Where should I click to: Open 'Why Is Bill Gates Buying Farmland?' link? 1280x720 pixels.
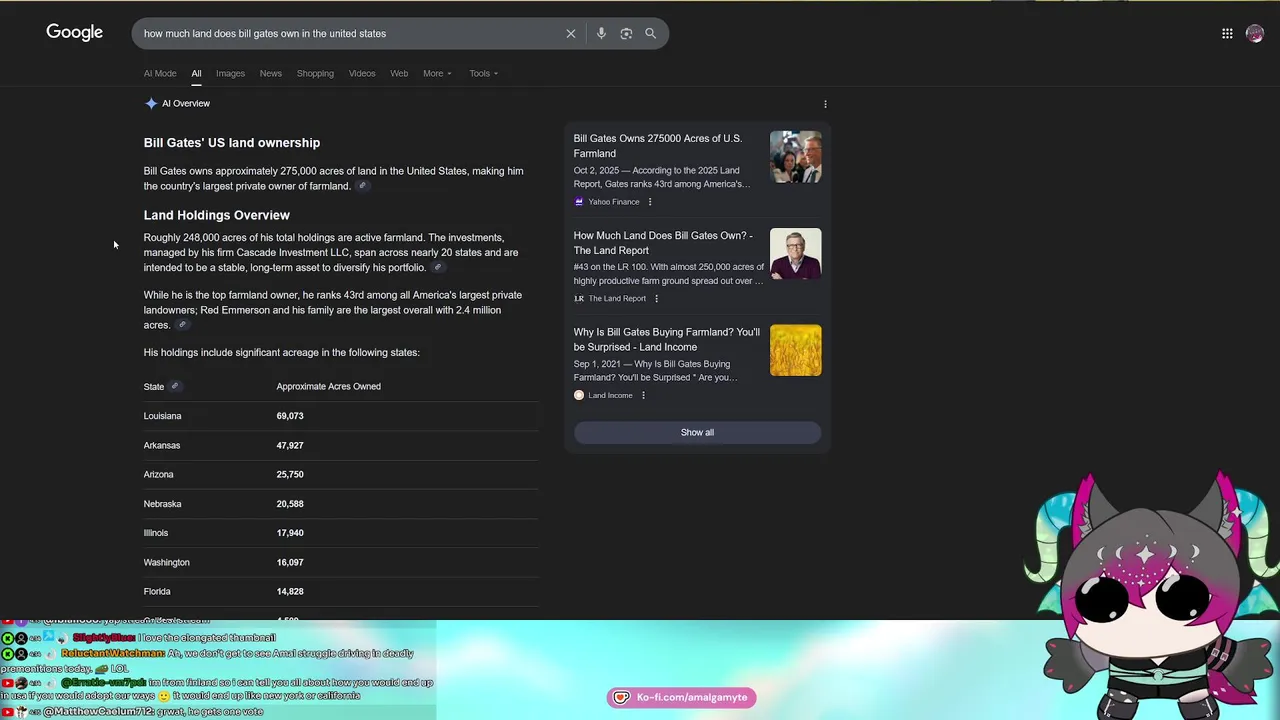(x=666, y=340)
